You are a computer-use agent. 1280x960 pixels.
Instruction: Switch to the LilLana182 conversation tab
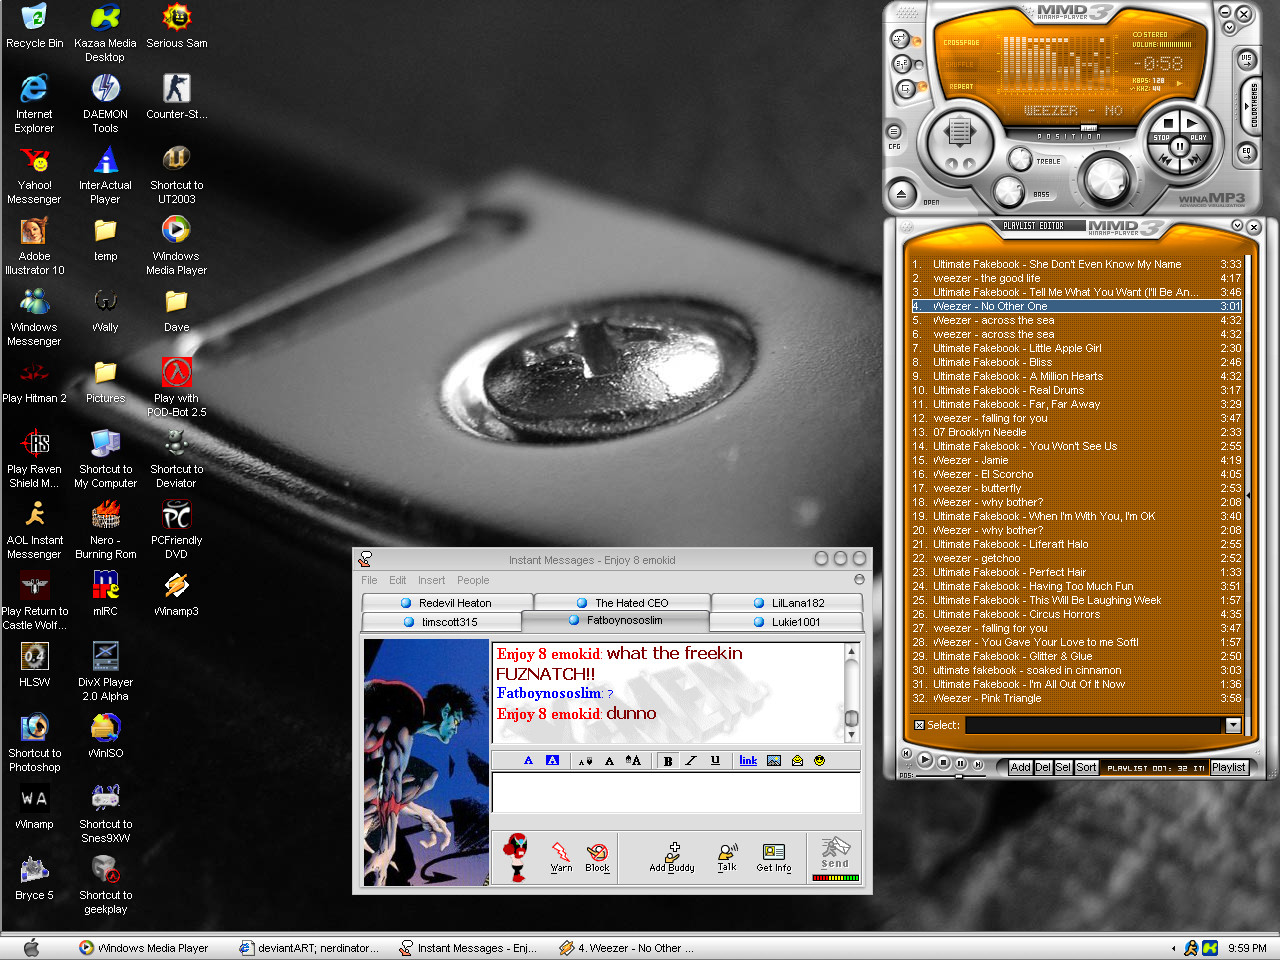point(788,603)
